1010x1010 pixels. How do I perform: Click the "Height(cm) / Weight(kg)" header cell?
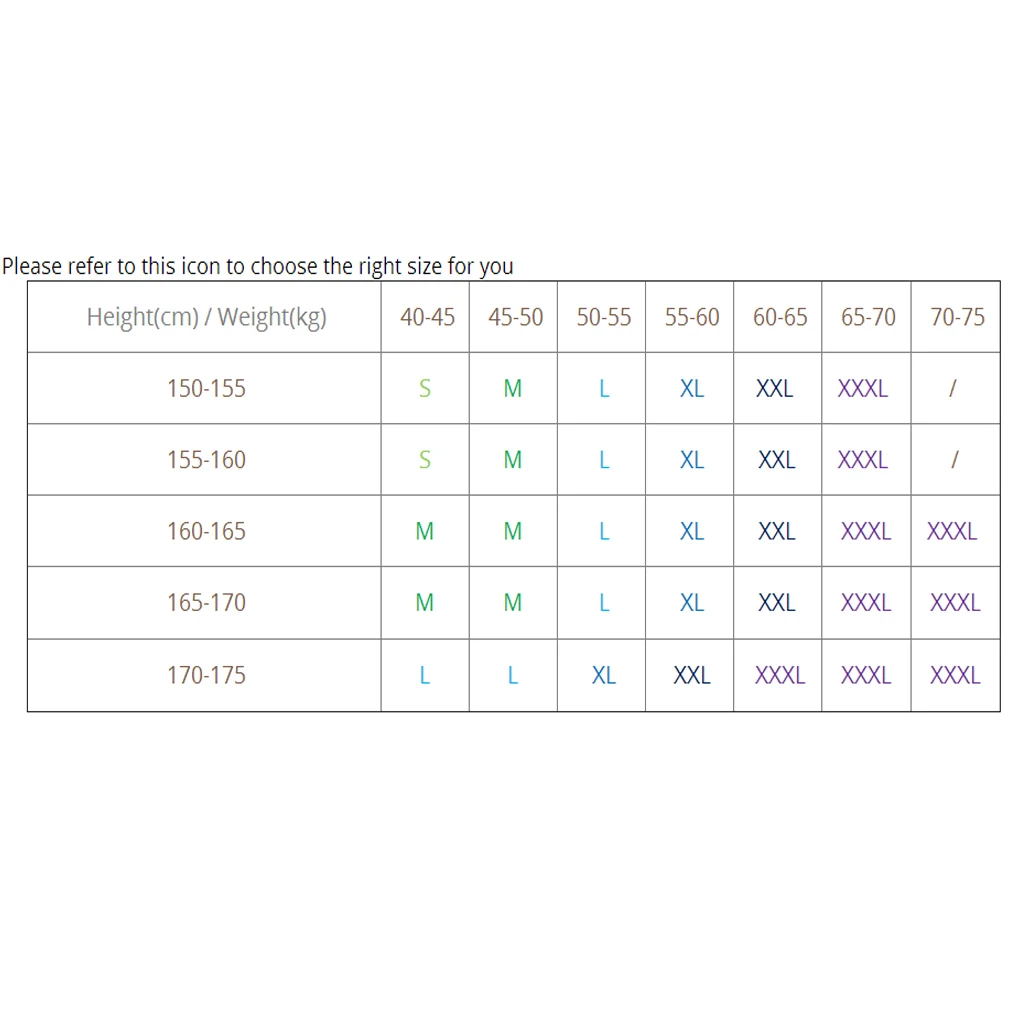pos(206,317)
